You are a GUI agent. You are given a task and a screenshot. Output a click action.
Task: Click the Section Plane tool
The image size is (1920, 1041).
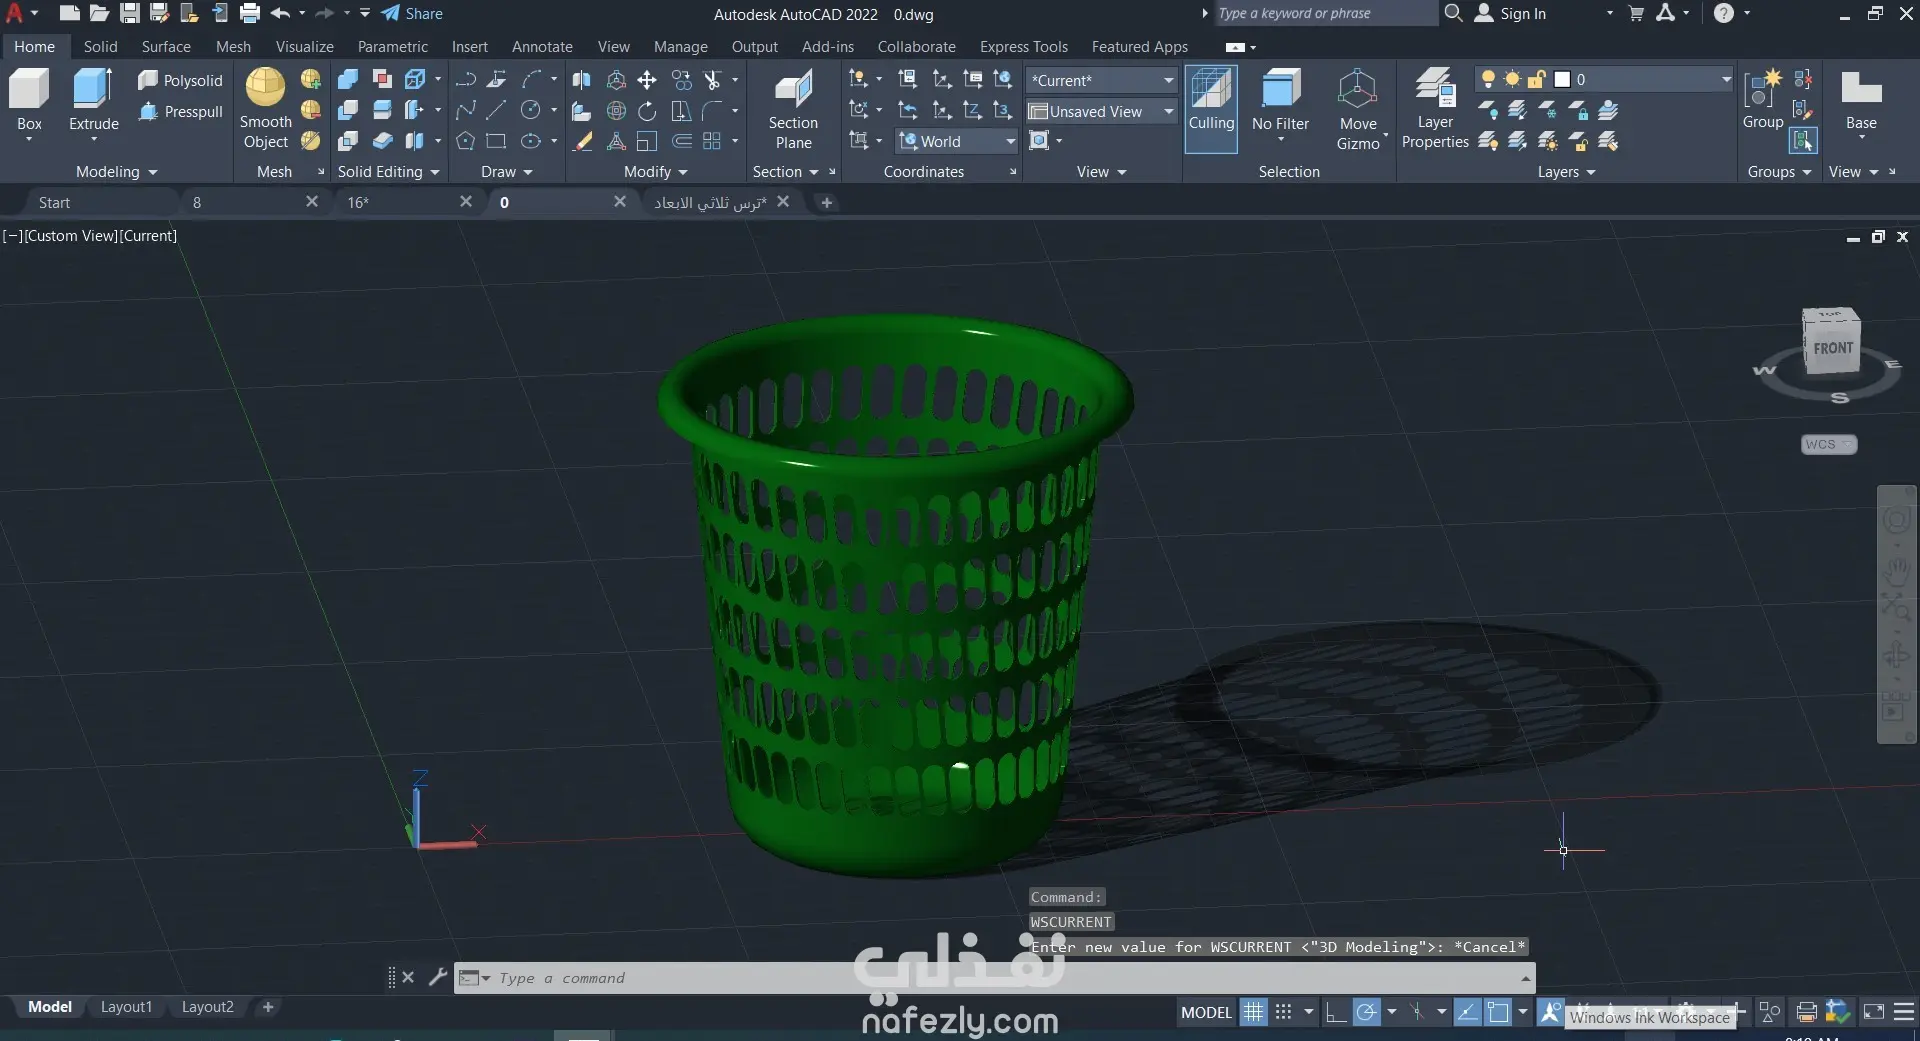point(793,109)
